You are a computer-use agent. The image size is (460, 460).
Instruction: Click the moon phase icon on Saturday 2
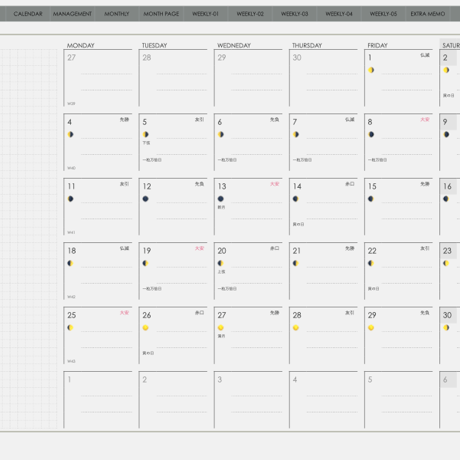pyautogui.click(x=446, y=70)
